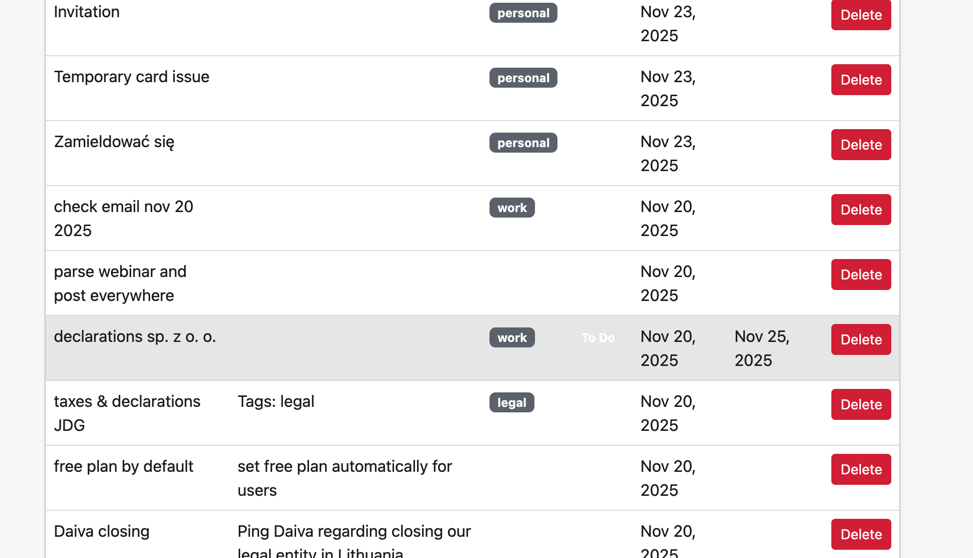Delete the Temporary card issue task
Screen dimensions: 973x558
(860, 80)
